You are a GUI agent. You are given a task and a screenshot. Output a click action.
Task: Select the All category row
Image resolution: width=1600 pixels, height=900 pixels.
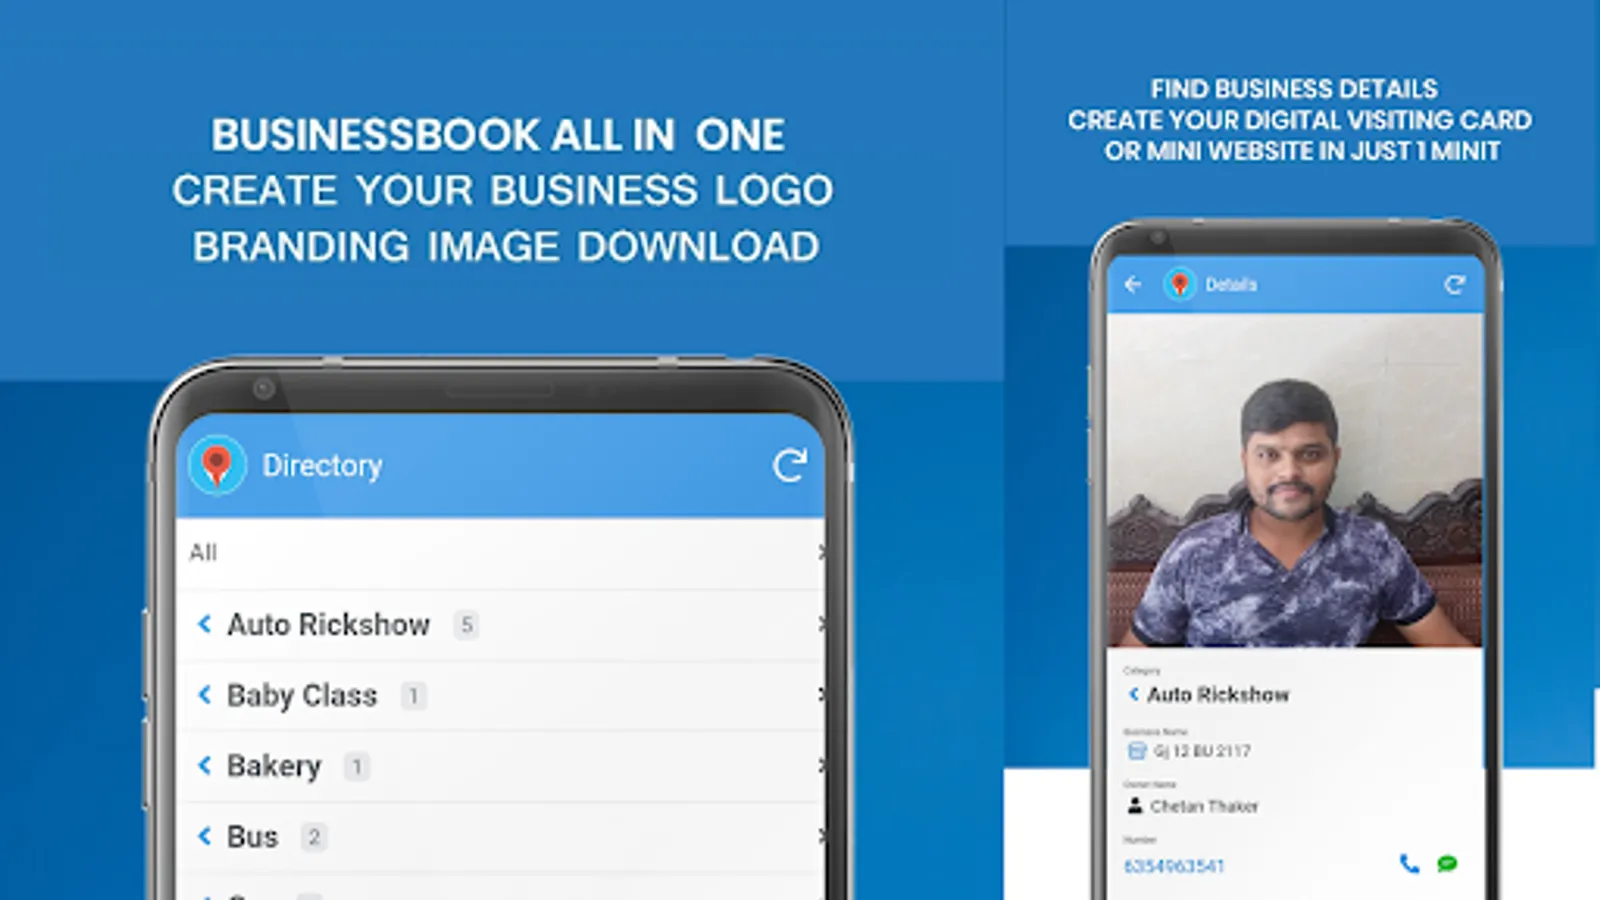coord(500,553)
